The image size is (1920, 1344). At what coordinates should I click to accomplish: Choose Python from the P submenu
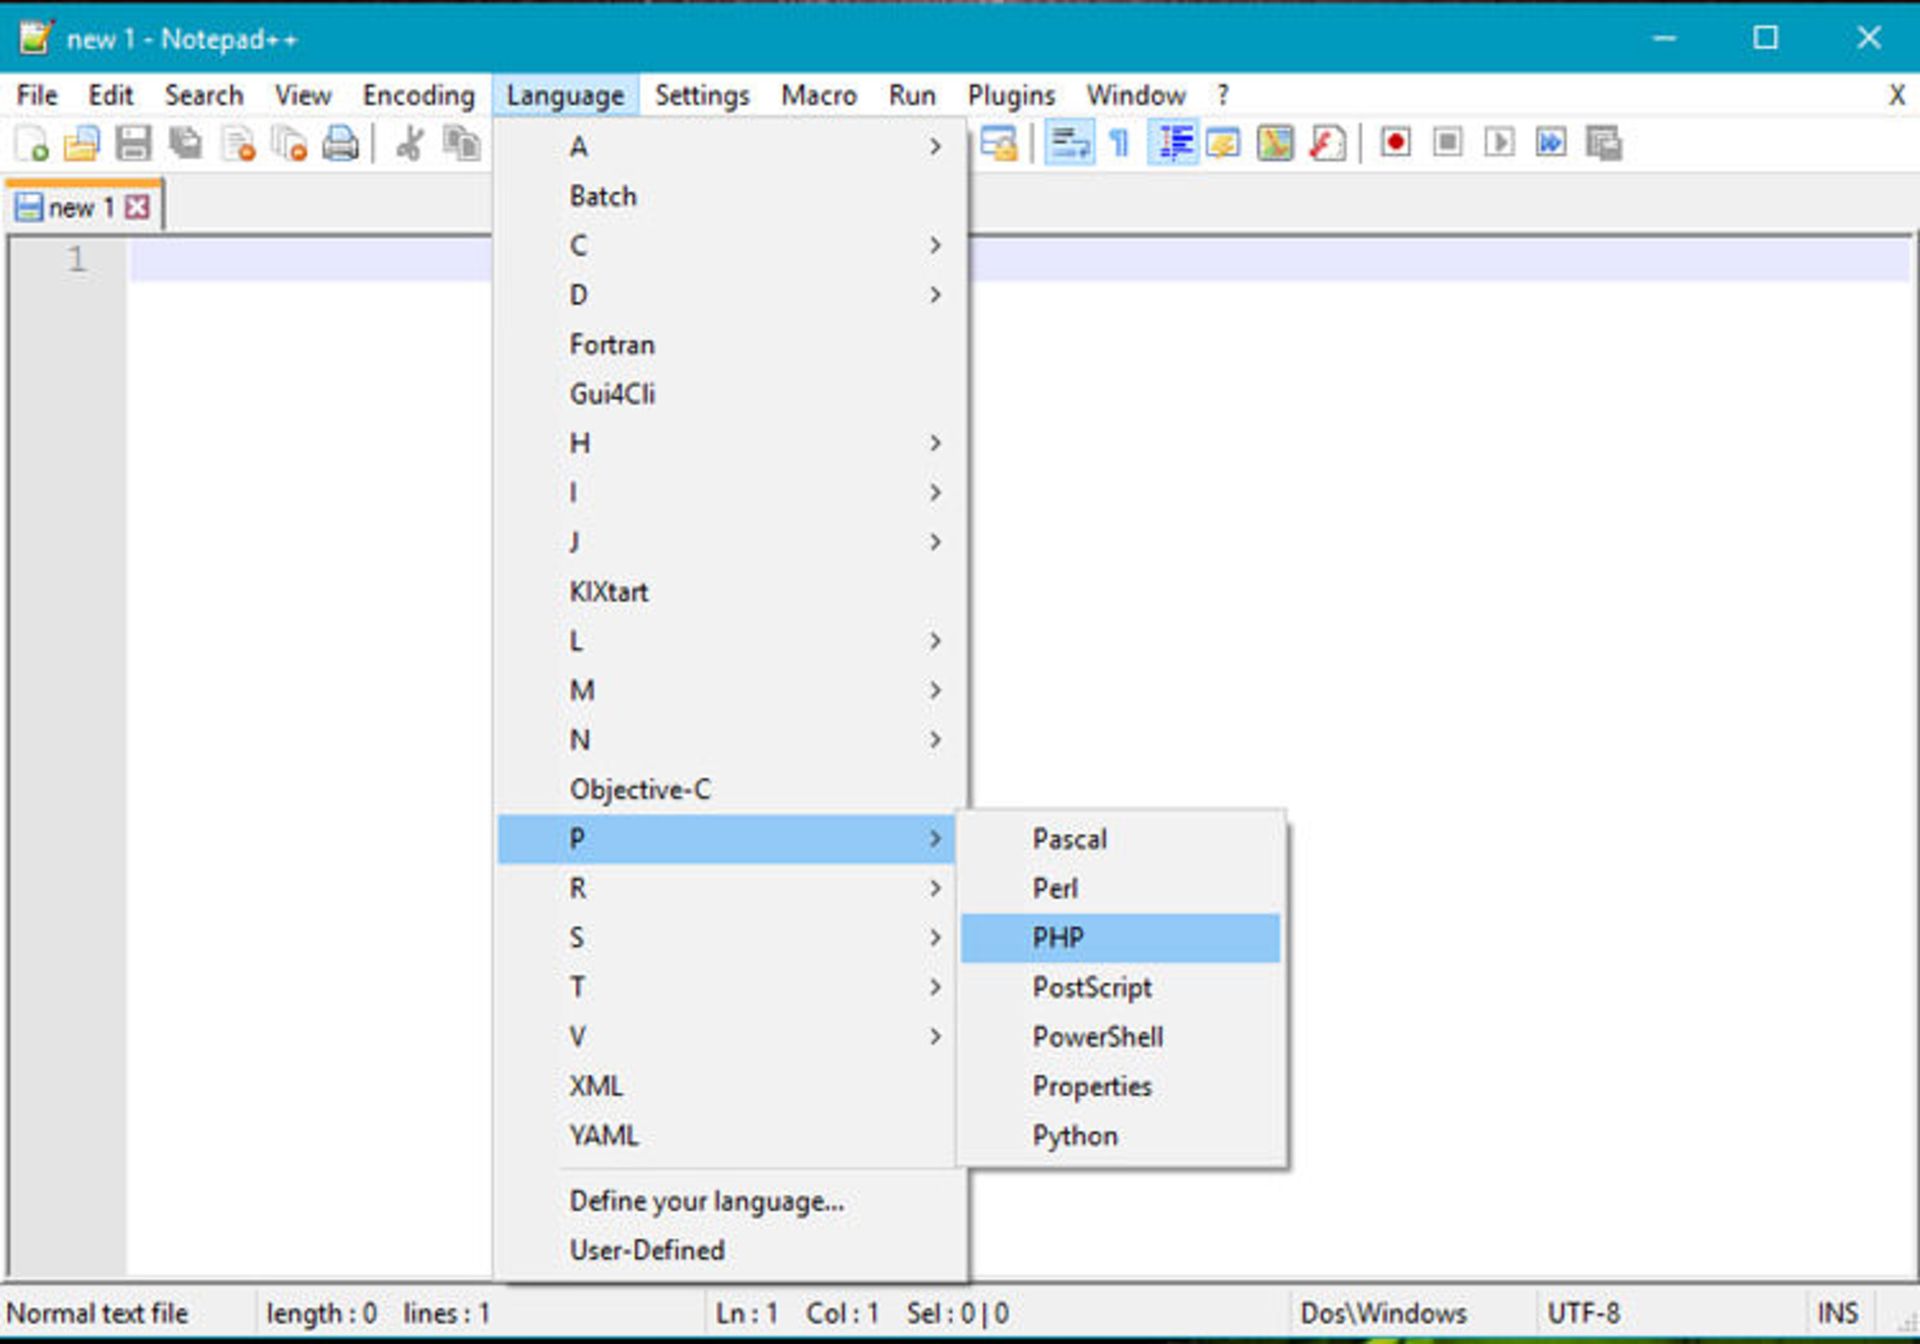(x=1121, y=1136)
